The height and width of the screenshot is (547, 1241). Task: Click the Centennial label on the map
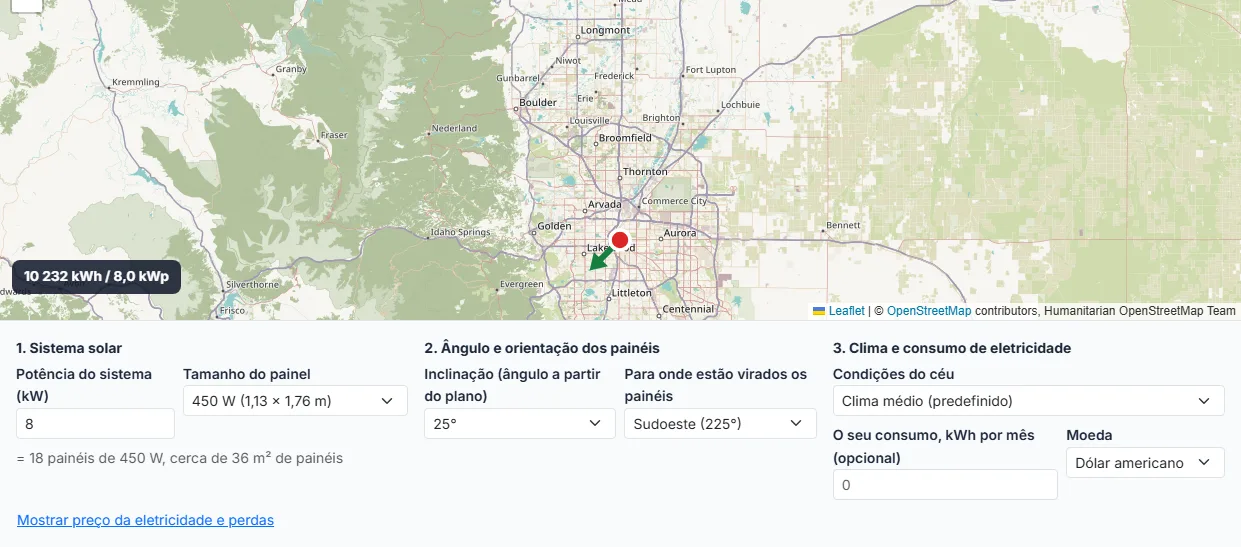tap(689, 309)
